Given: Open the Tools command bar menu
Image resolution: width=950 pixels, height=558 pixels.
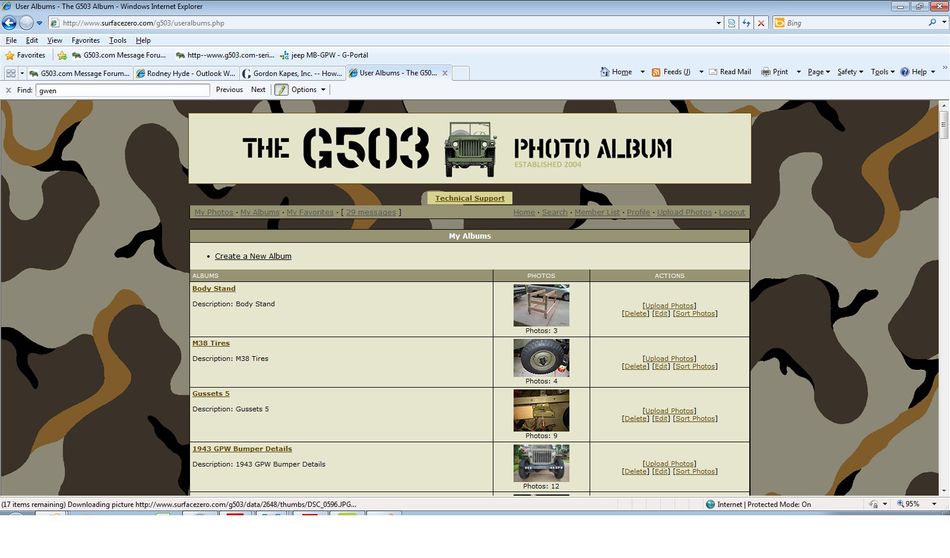Looking at the screenshot, I should point(882,71).
